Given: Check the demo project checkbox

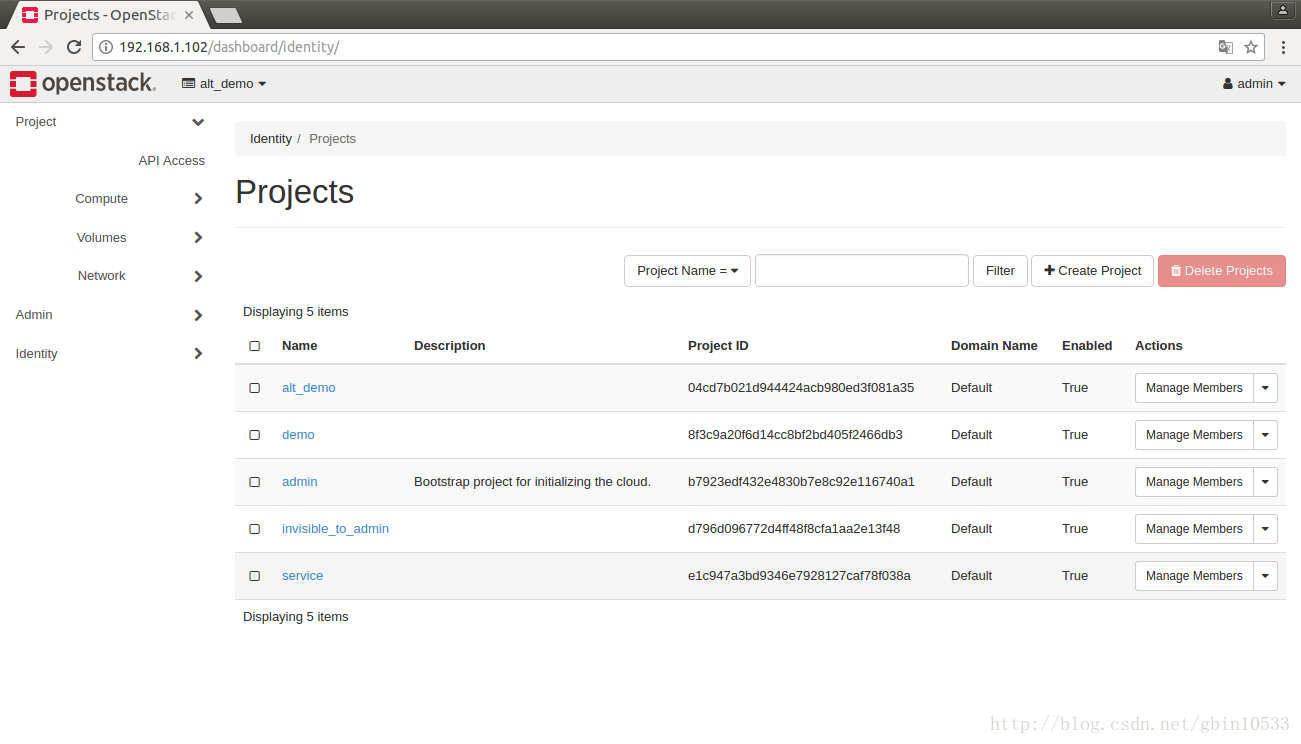Looking at the screenshot, I should click(255, 435).
